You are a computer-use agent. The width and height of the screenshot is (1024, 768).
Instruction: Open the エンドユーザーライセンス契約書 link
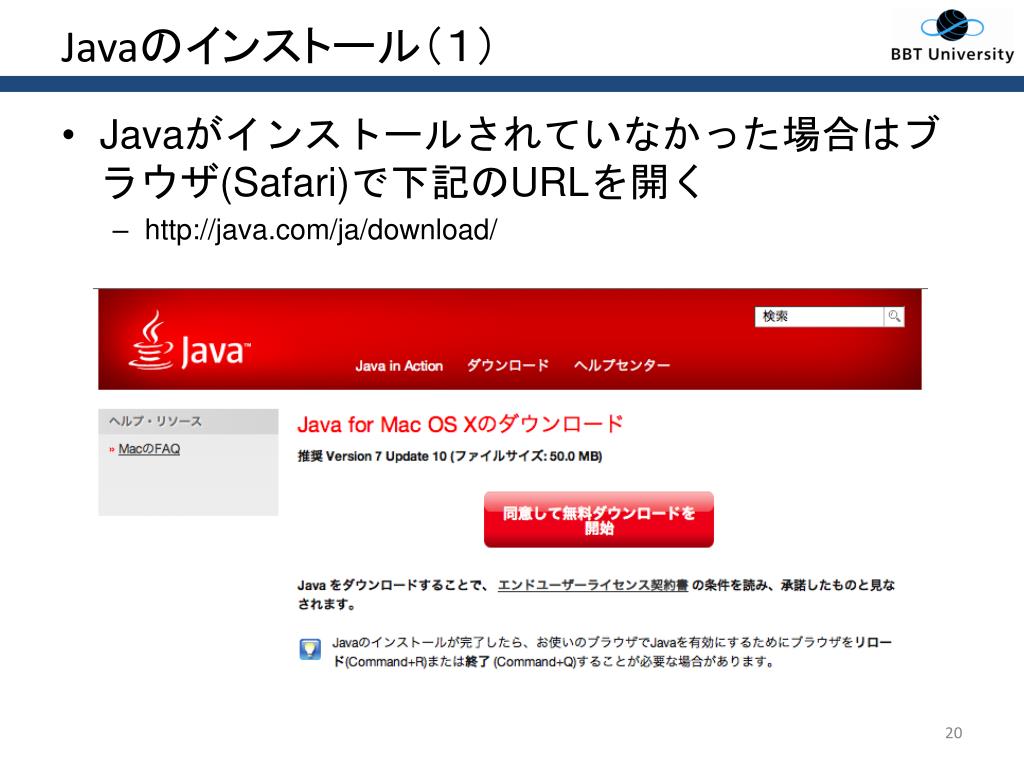(592, 585)
